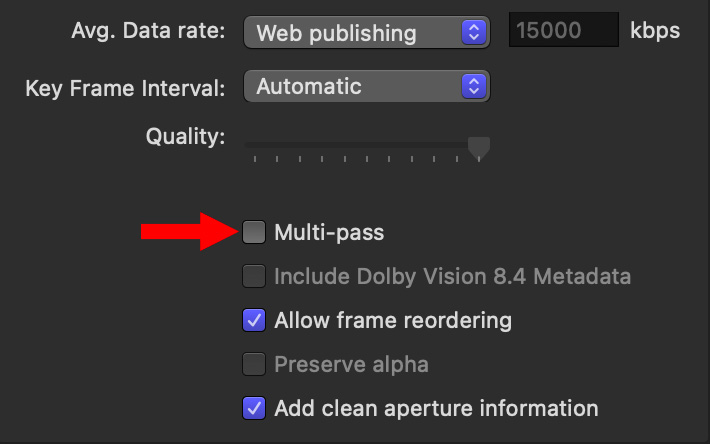
Task: Click the Web publishing text in dropdown
Action: (336, 33)
